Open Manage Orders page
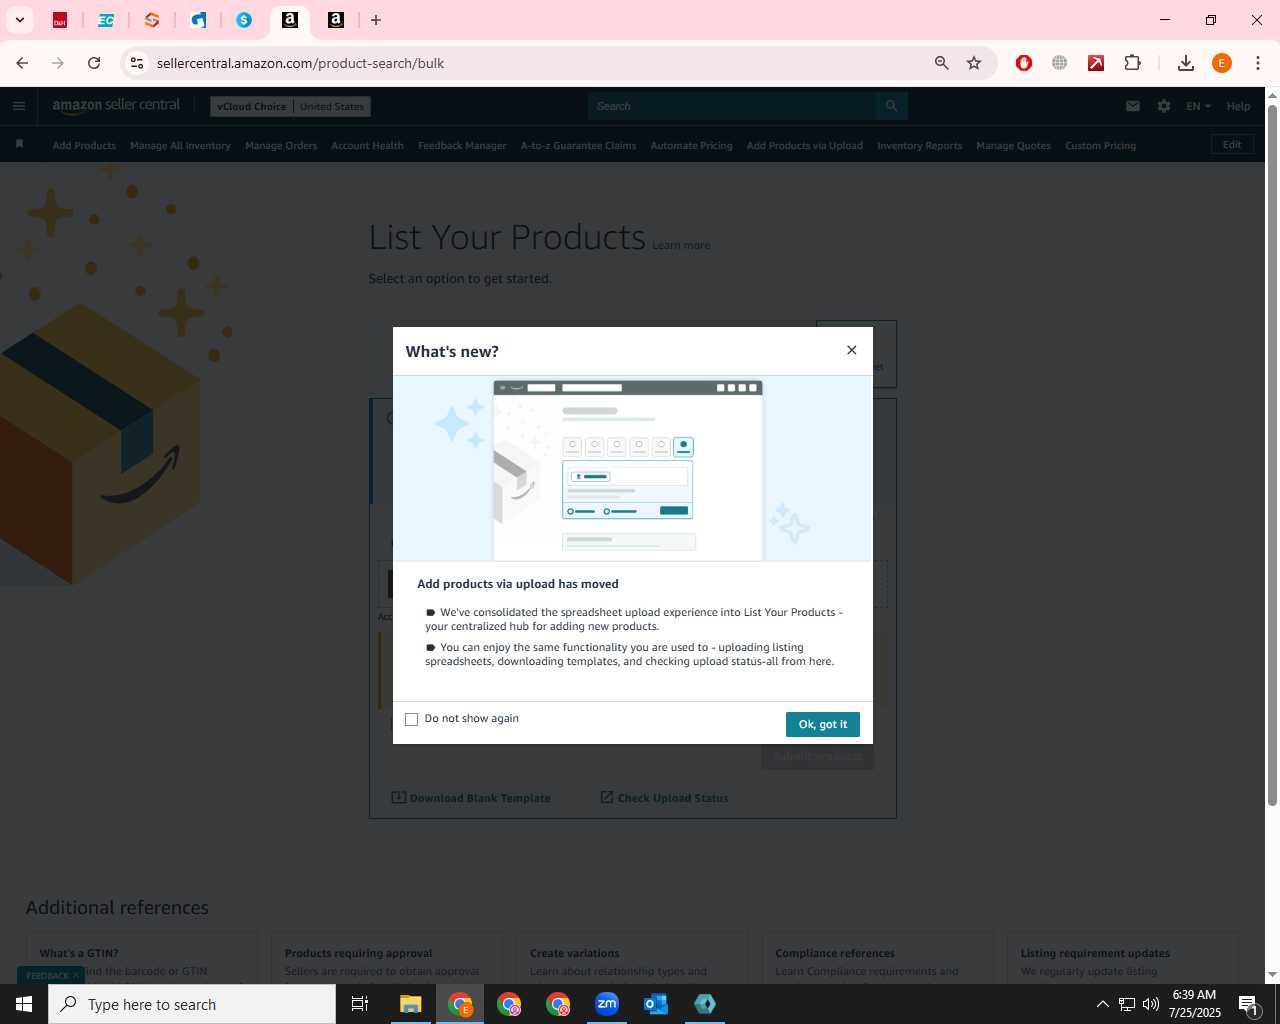This screenshot has height=1024, width=1280. click(x=281, y=146)
